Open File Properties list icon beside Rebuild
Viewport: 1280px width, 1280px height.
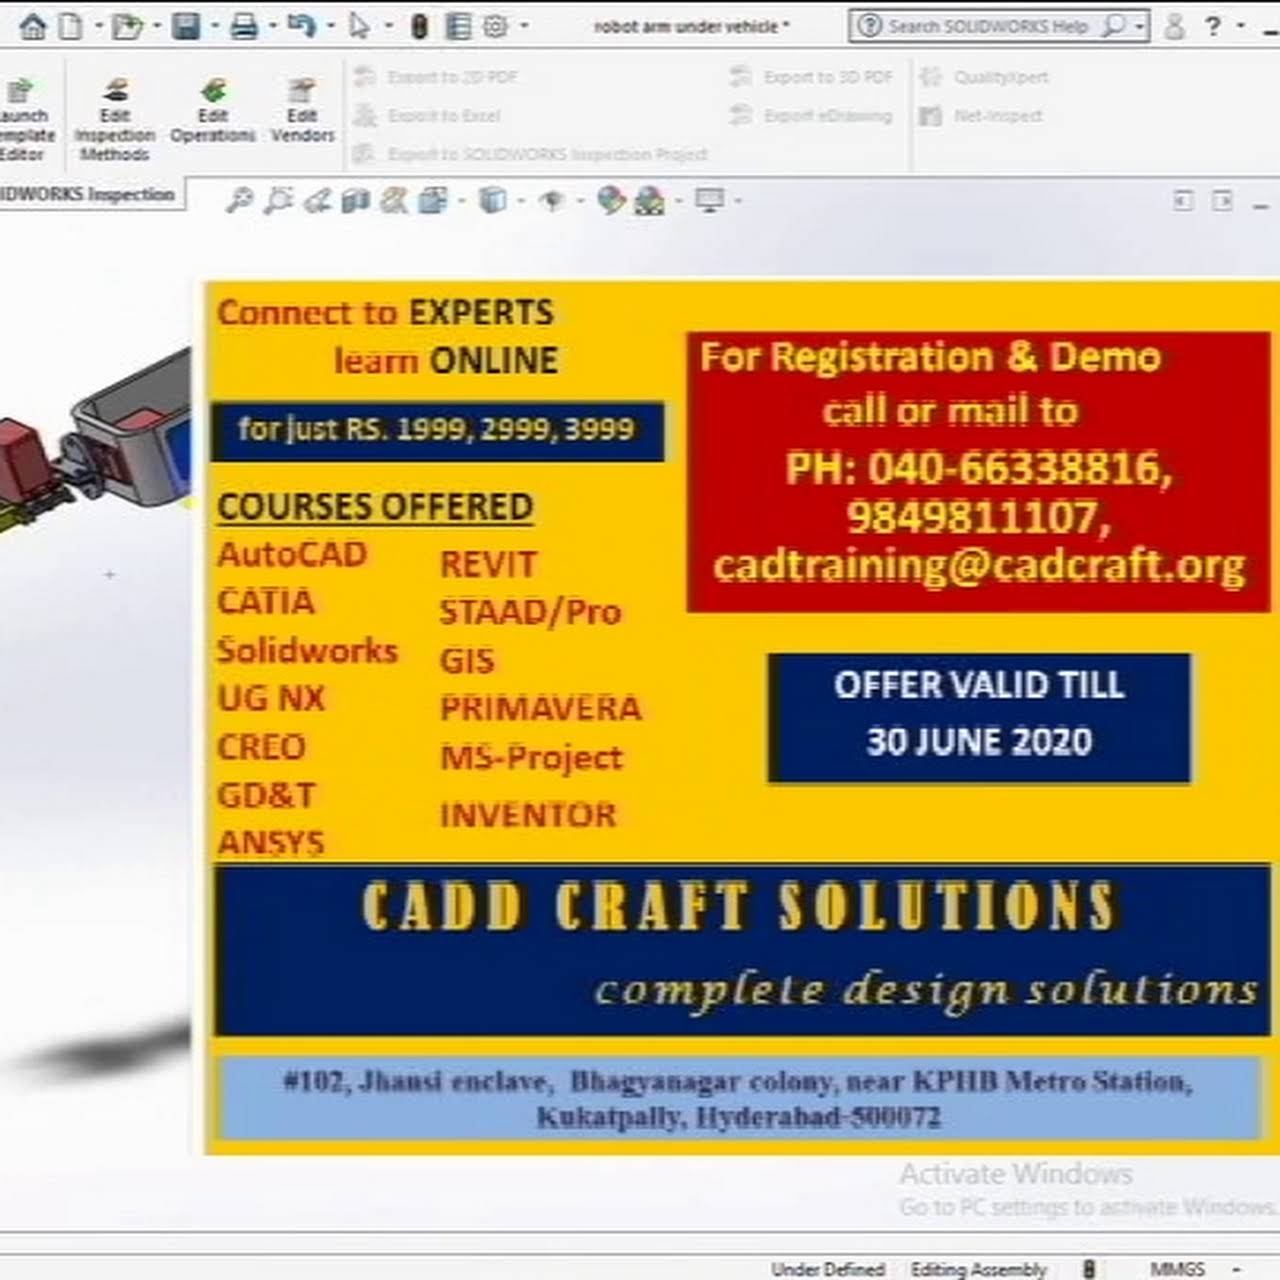458,26
